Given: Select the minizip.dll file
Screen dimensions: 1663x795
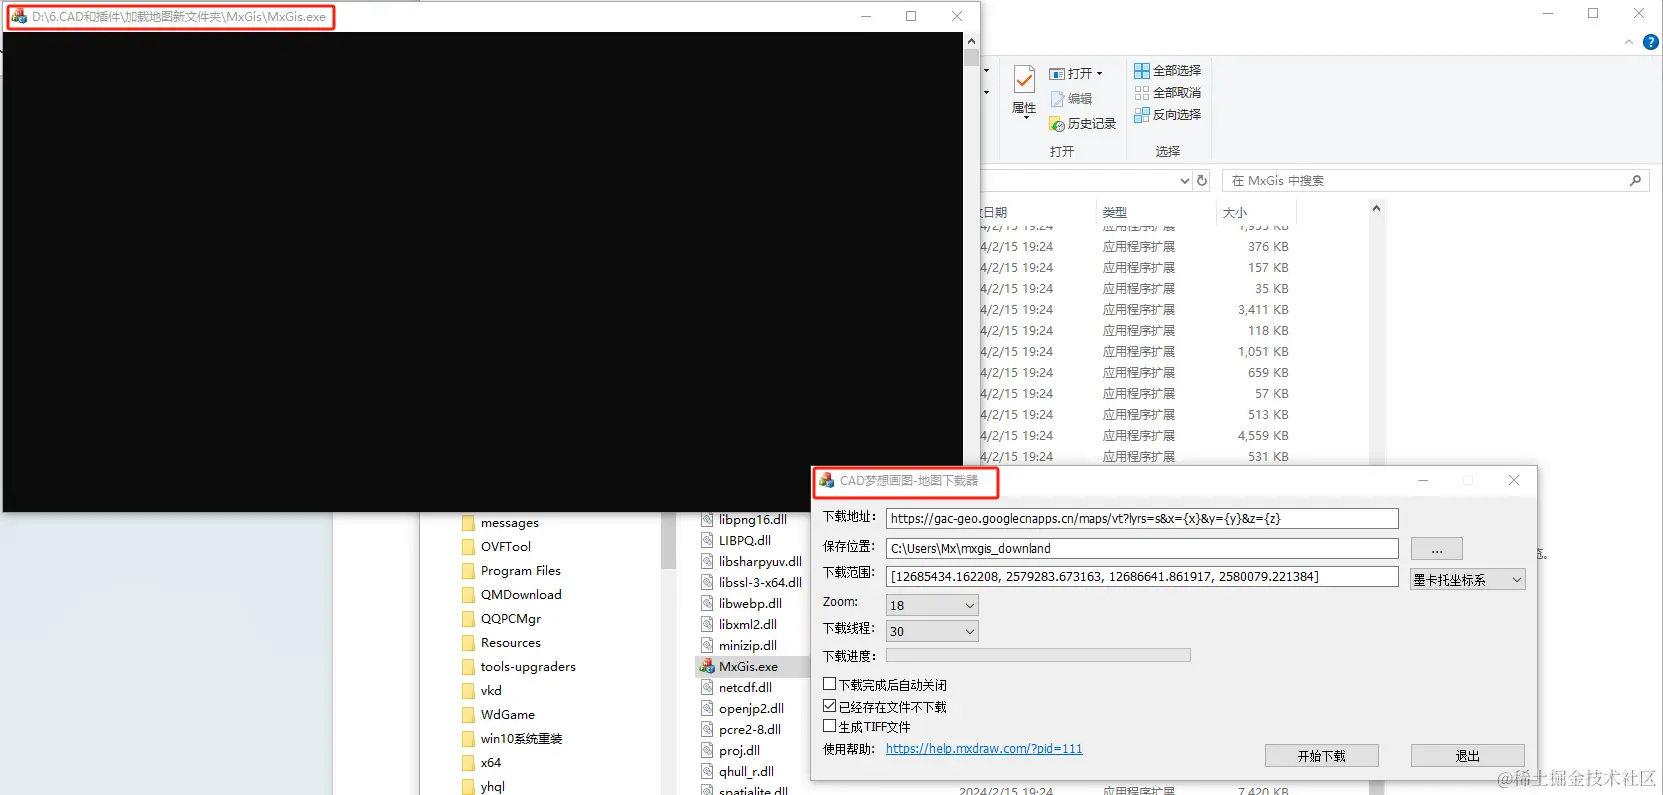Looking at the screenshot, I should click(747, 646).
